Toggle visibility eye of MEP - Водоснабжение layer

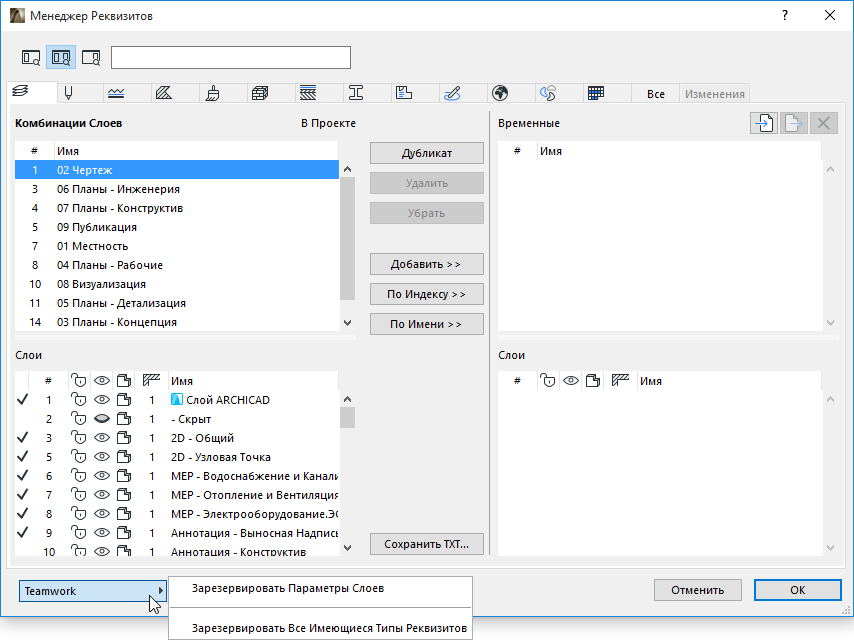[102, 476]
